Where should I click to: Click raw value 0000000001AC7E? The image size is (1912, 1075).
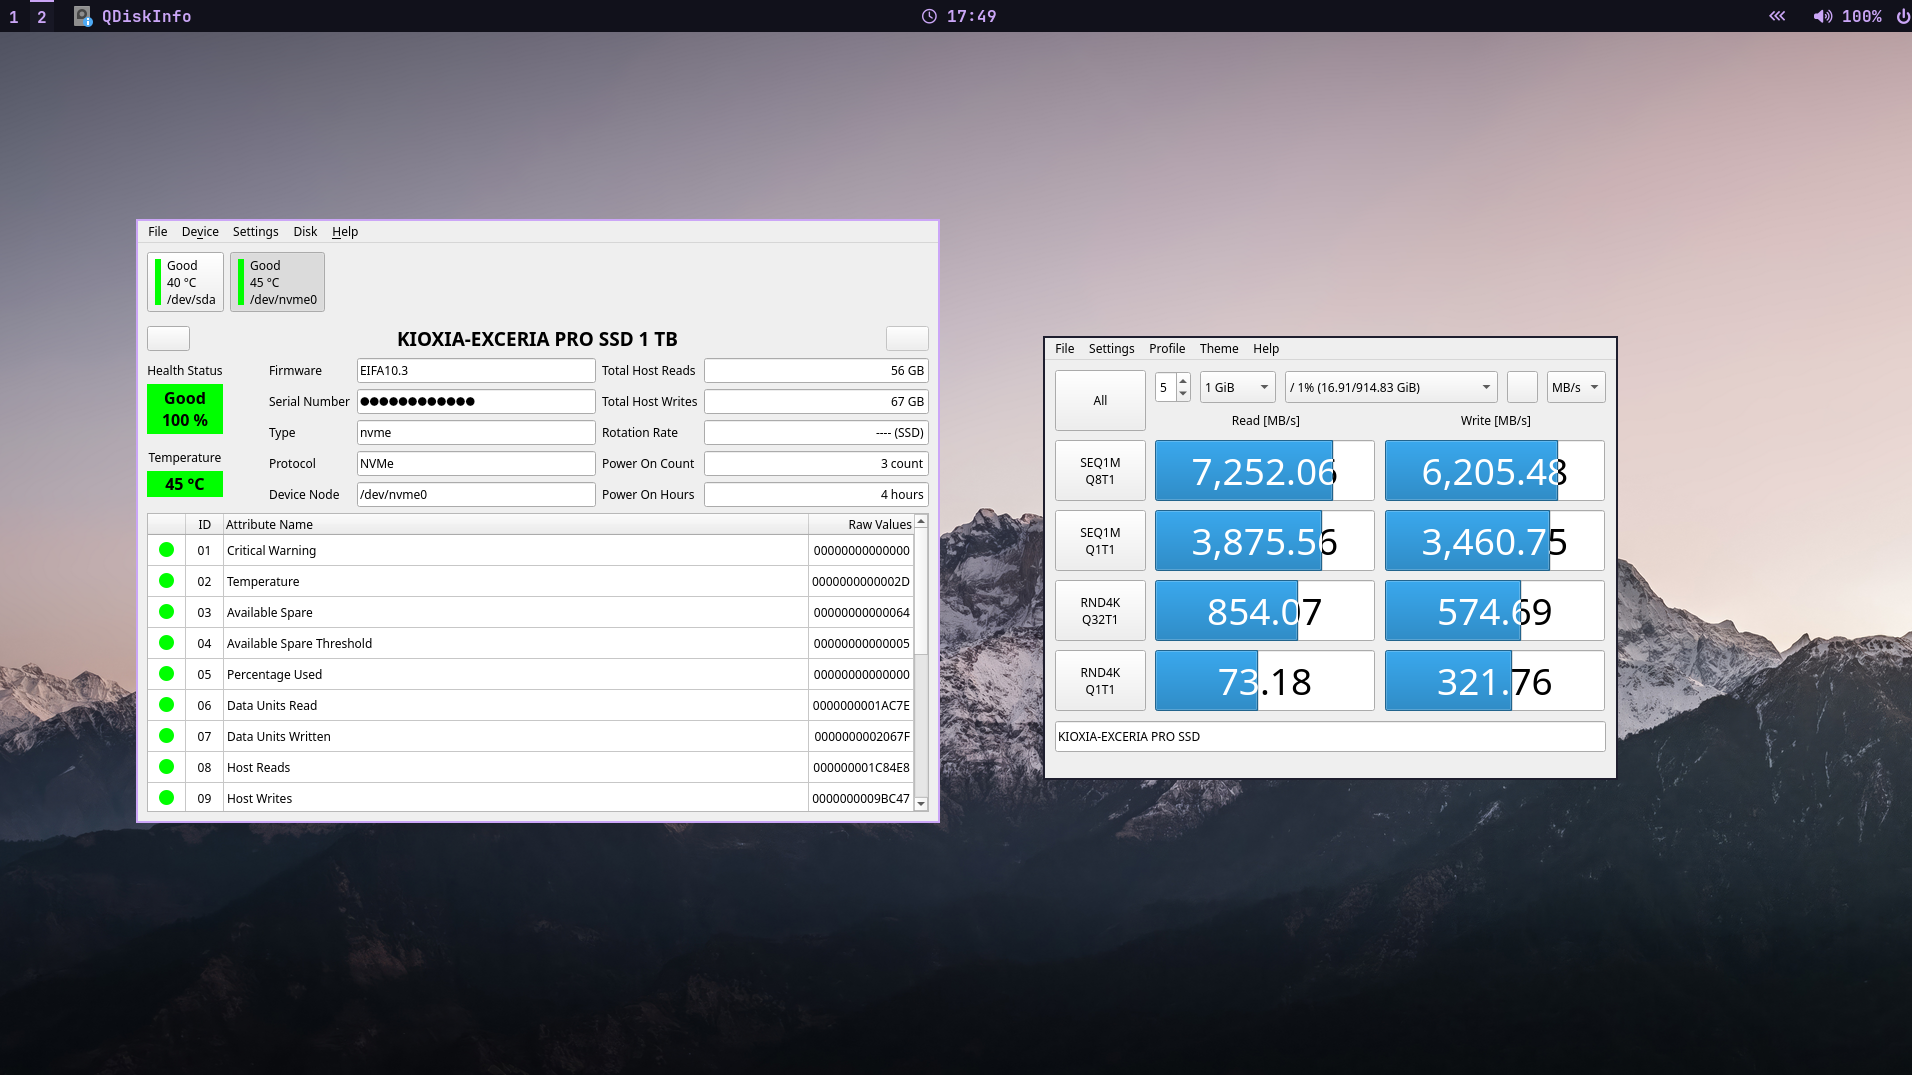(x=861, y=705)
